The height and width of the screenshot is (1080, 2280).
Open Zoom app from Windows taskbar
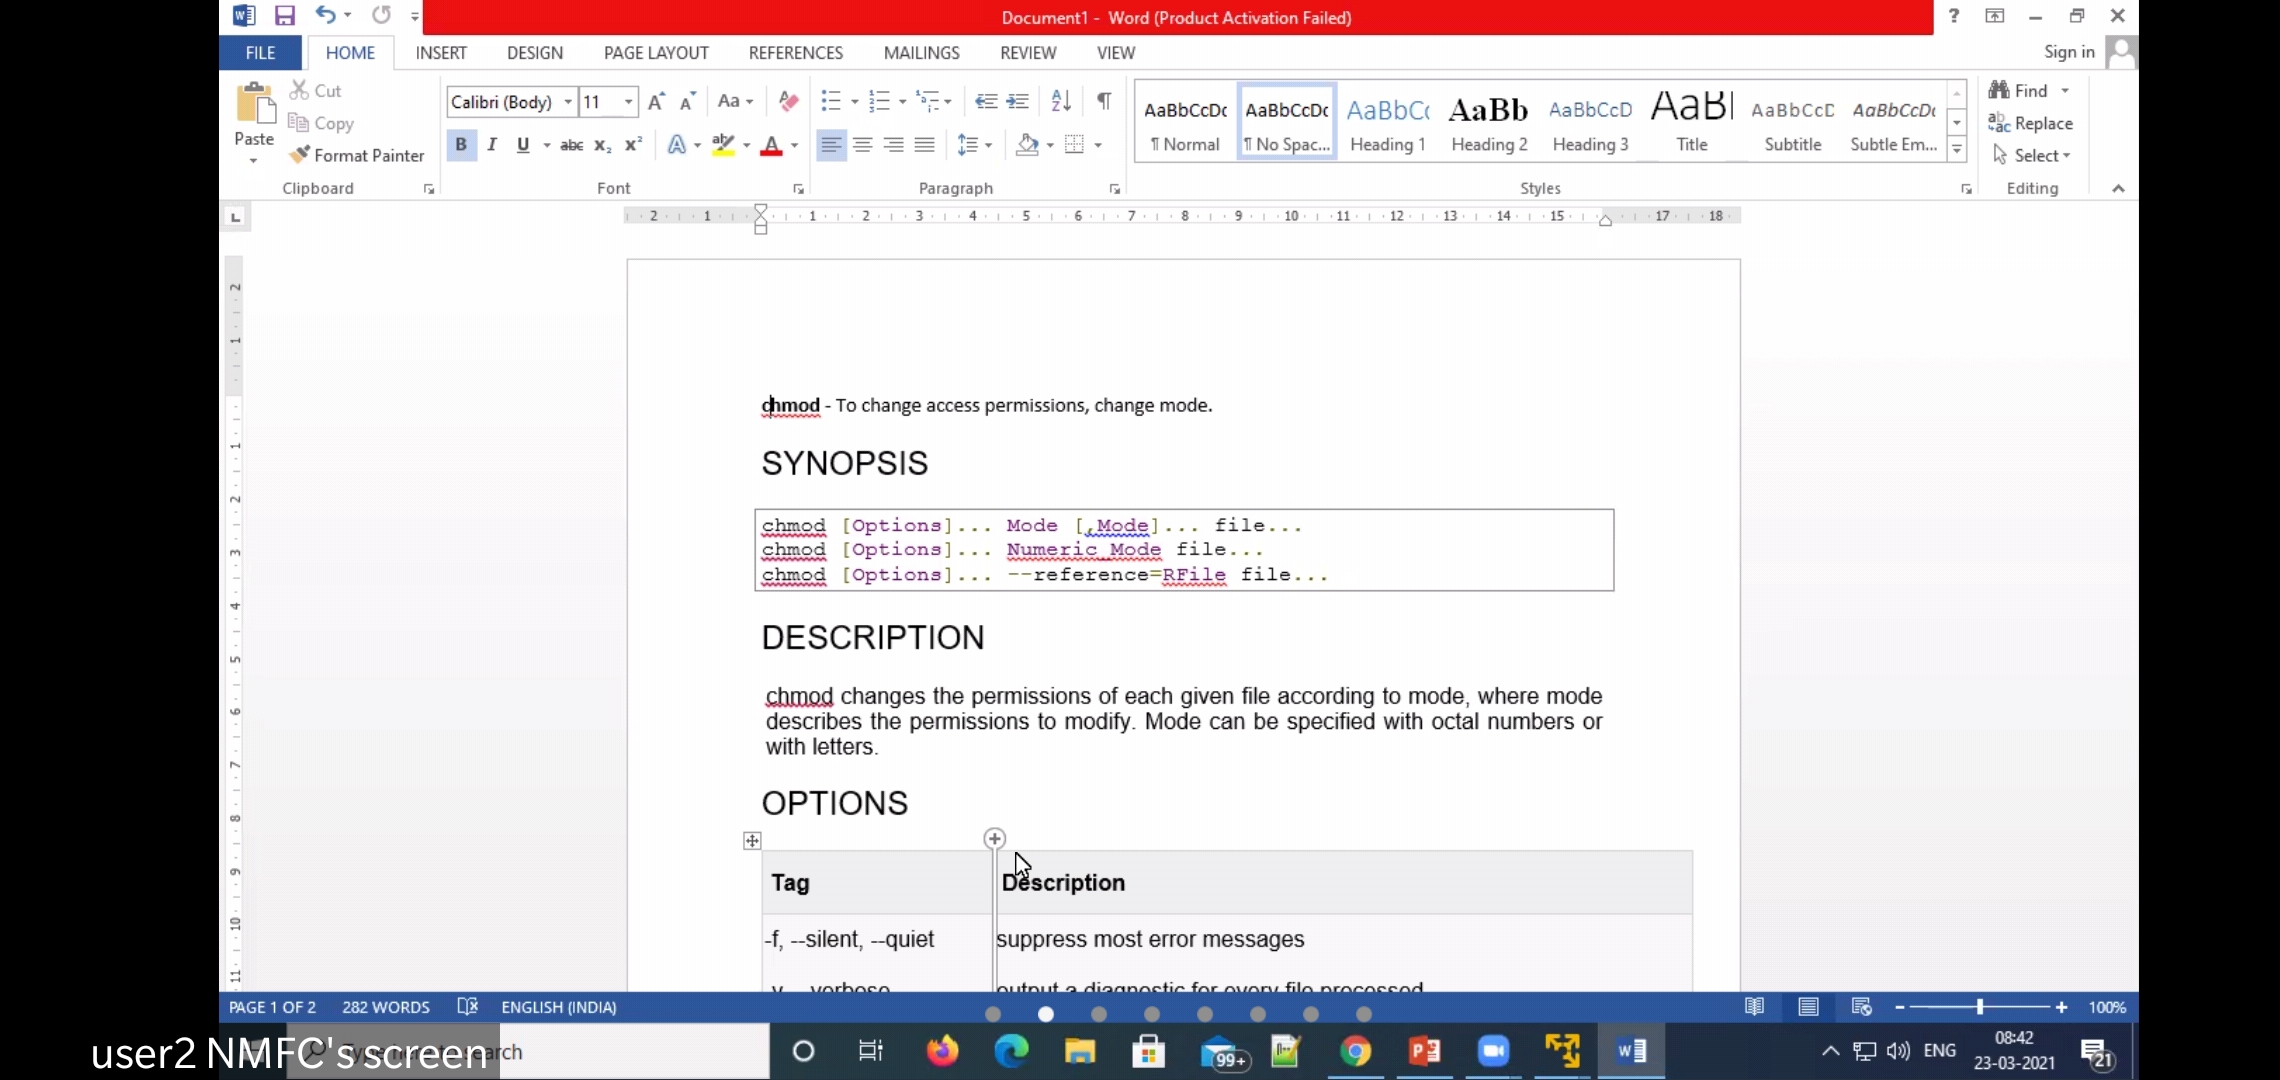[1493, 1051]
